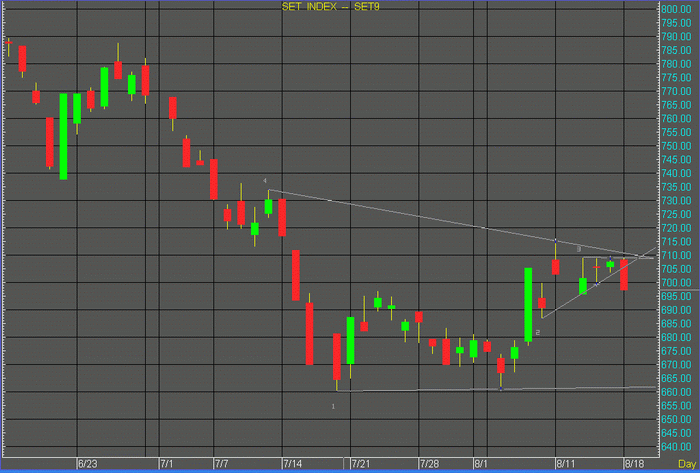700x473 pixels.
Task: Click the 745.00 price level
Action: pos(676,160)
